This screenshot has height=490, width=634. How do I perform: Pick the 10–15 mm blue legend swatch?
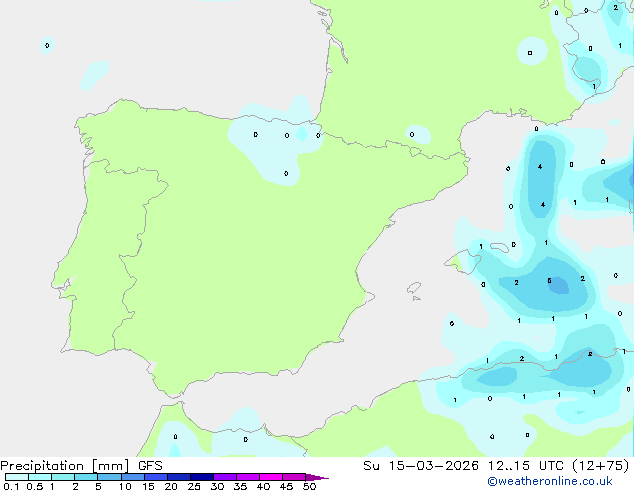(x=133, y=477)
